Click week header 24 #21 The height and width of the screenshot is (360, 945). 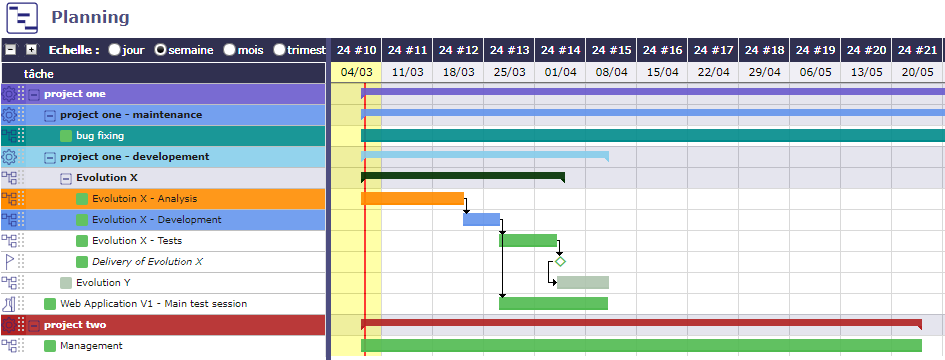917,50
